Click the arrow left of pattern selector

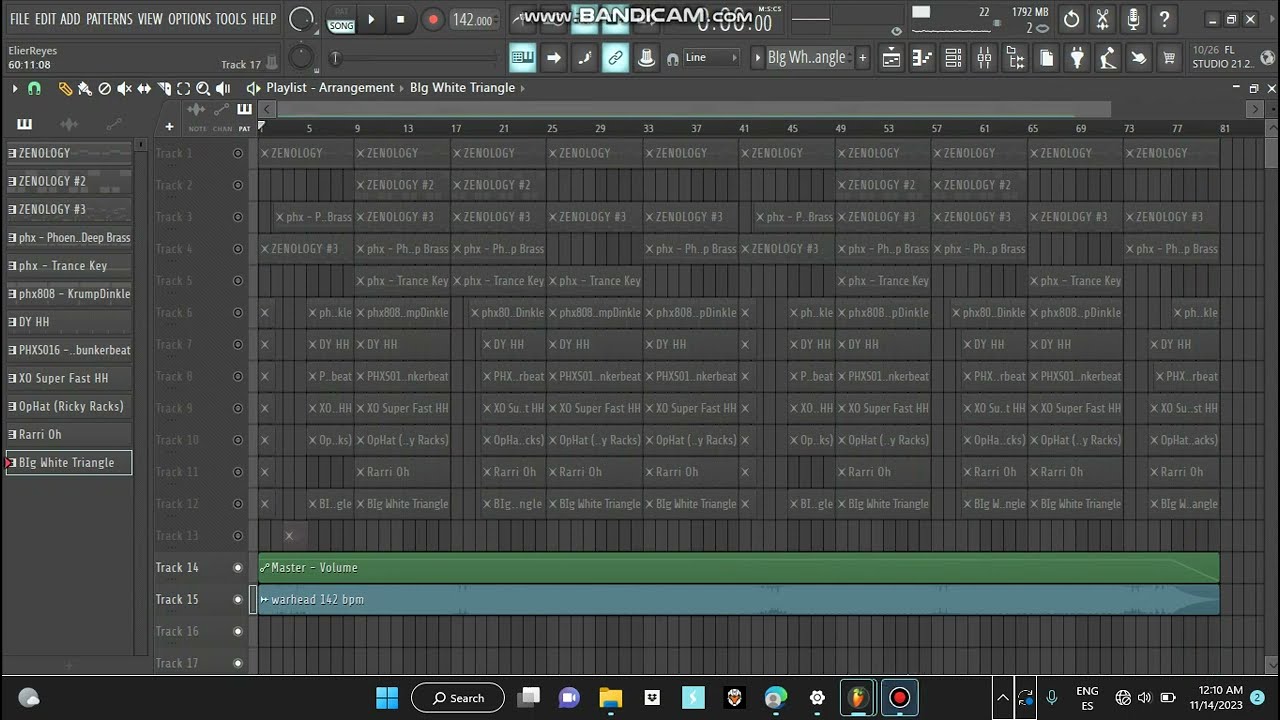(x=757, y=58)
